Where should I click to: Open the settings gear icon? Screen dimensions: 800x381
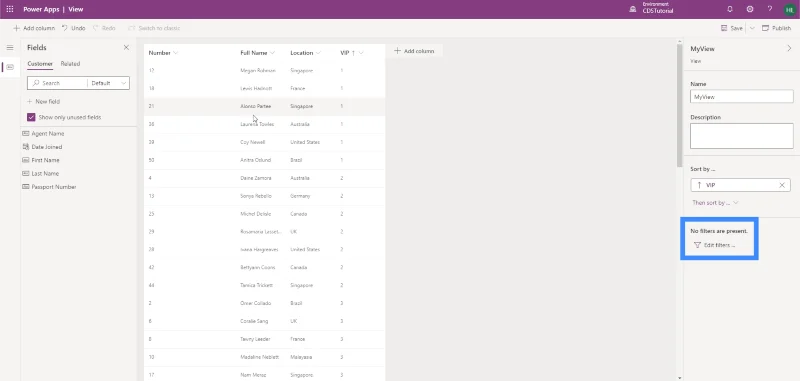(750, 9)
